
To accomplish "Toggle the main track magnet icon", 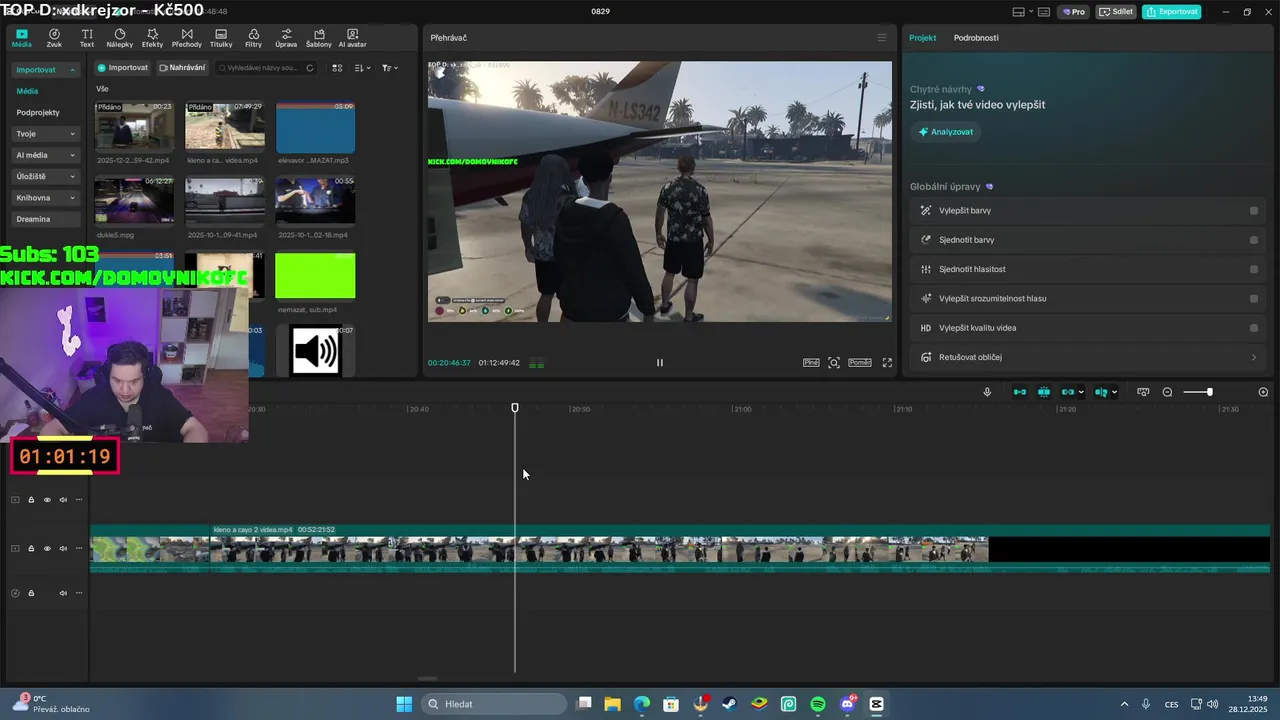I will pos(1020,392).
